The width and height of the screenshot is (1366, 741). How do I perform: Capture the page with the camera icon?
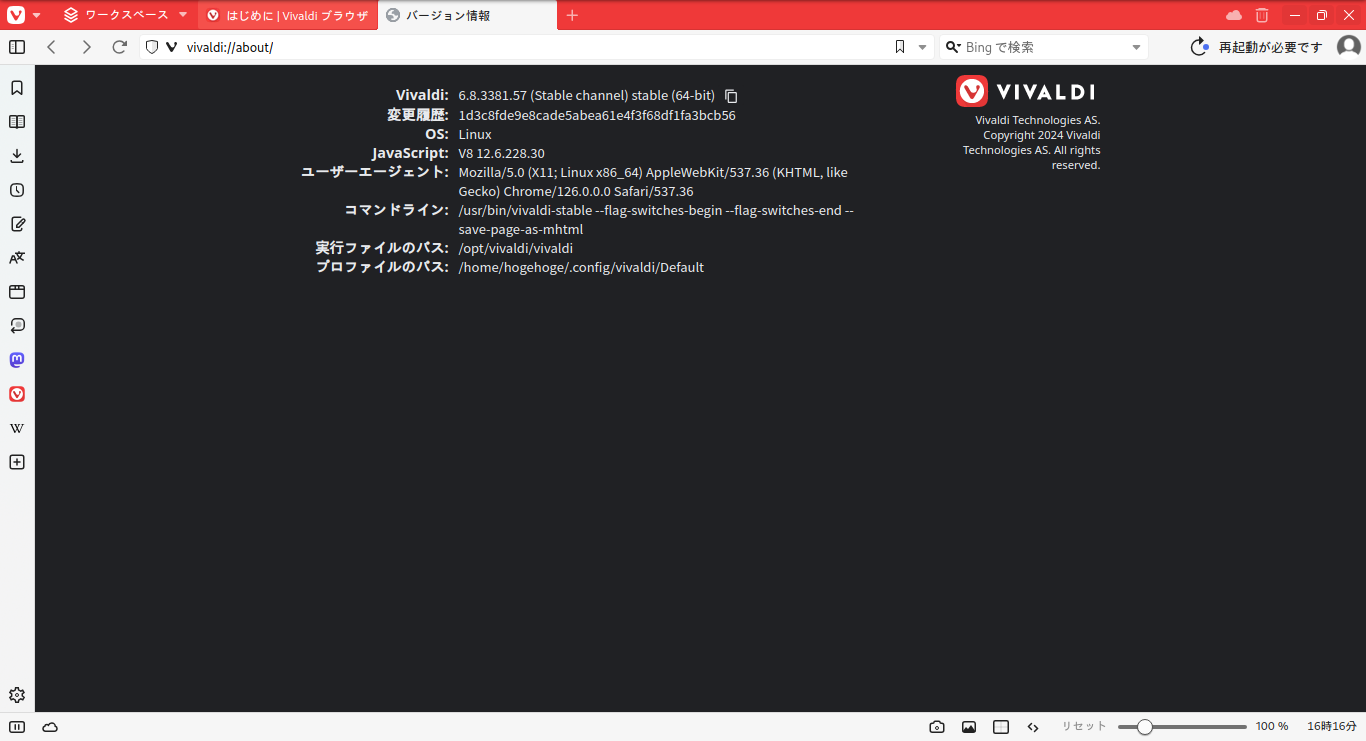(937, 727)
